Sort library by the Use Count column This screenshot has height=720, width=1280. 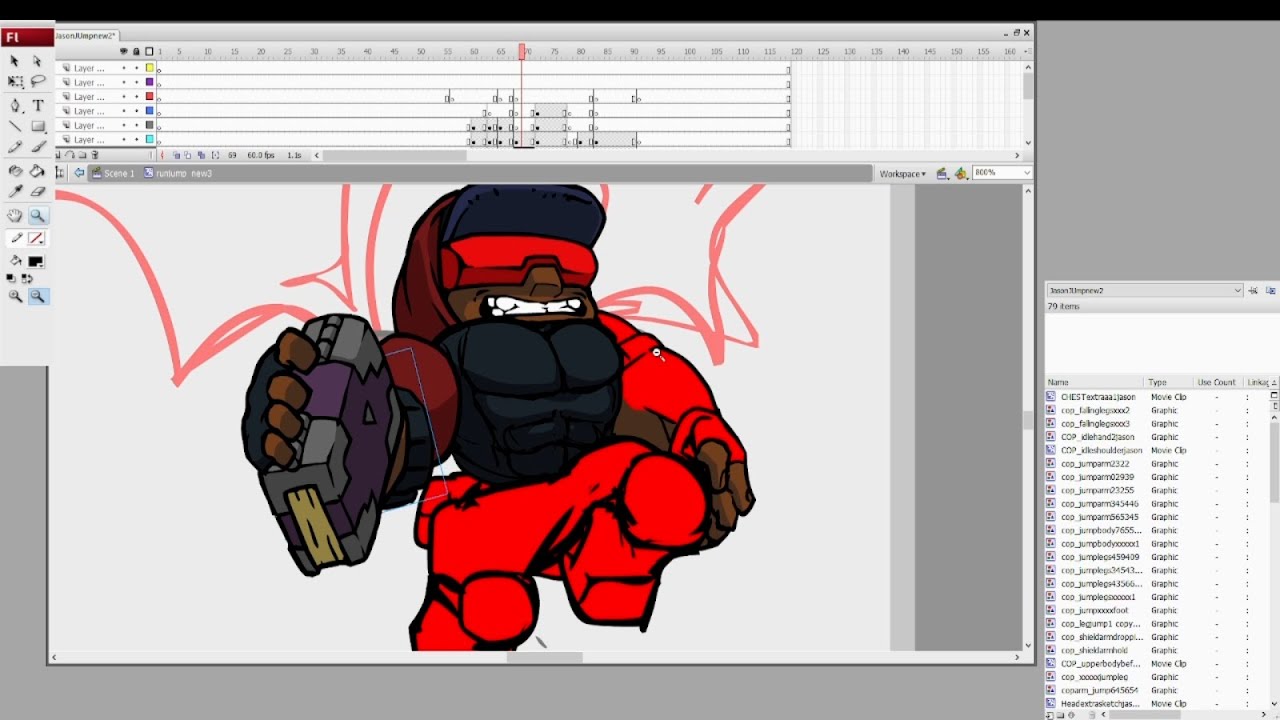click(x=1217, y=382)
